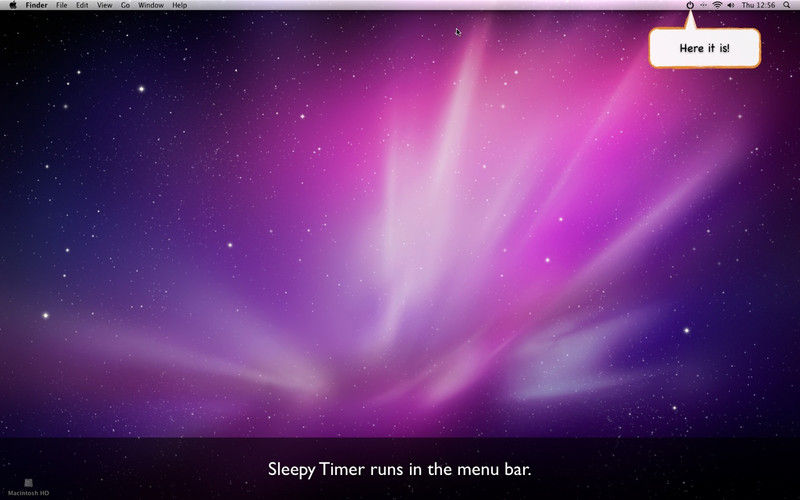Open the Go menu

pos(126,5)
